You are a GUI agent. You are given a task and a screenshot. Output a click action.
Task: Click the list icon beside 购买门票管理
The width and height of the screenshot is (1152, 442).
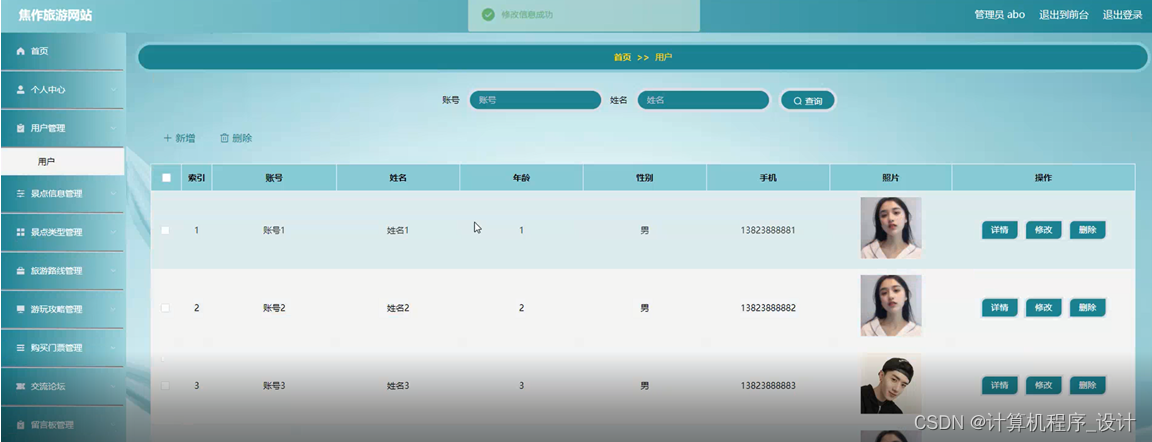click(x=21, y=347)
